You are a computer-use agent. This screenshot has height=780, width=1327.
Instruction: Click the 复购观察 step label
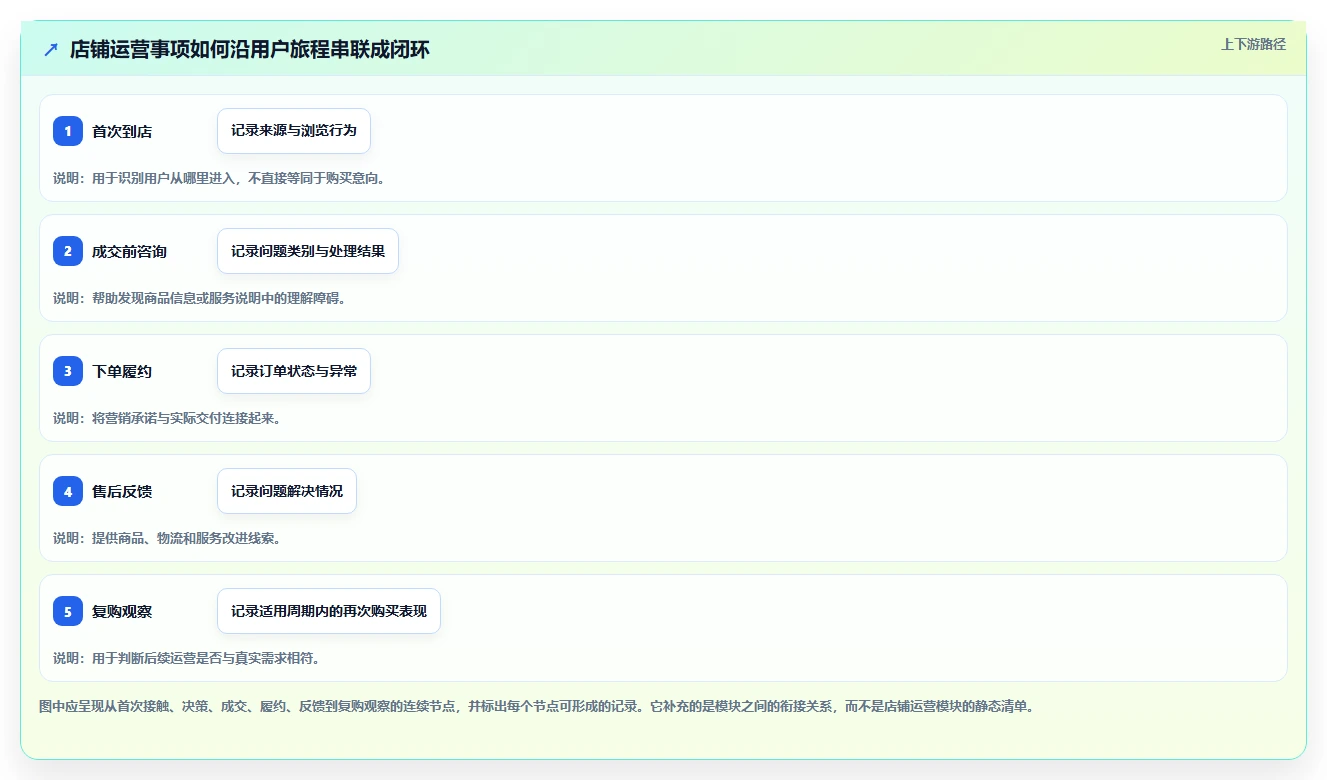tap(122, 612)
